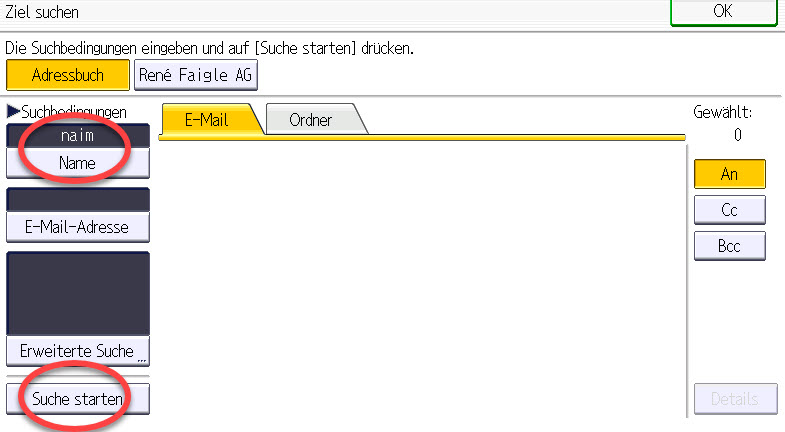Set recipient type to Cc

[729, 210]
